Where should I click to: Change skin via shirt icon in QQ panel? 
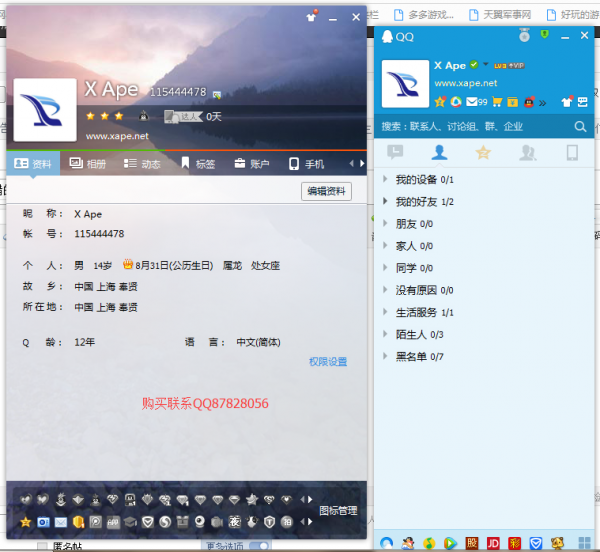(x=567, y=101)
